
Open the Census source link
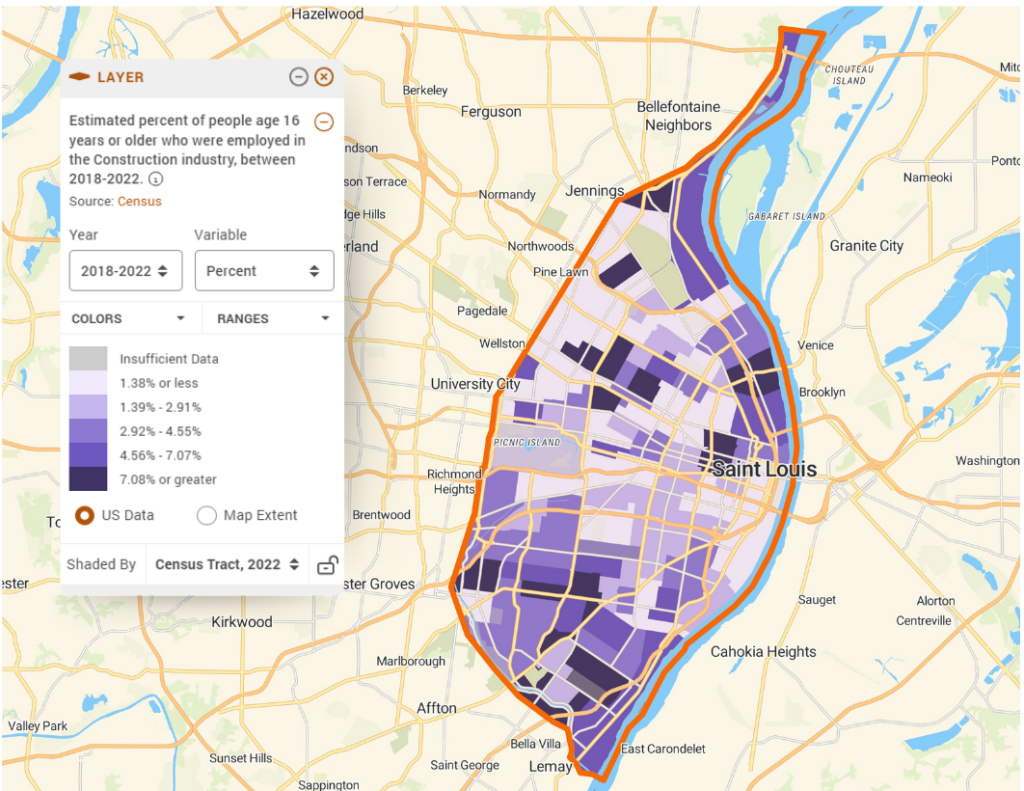[x=139, y=201]
